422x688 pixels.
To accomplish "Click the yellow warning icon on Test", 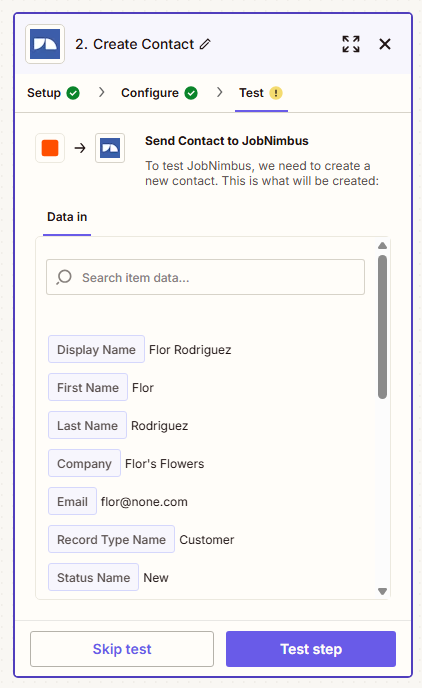I will pyautogui.click(x=275, y=93).
